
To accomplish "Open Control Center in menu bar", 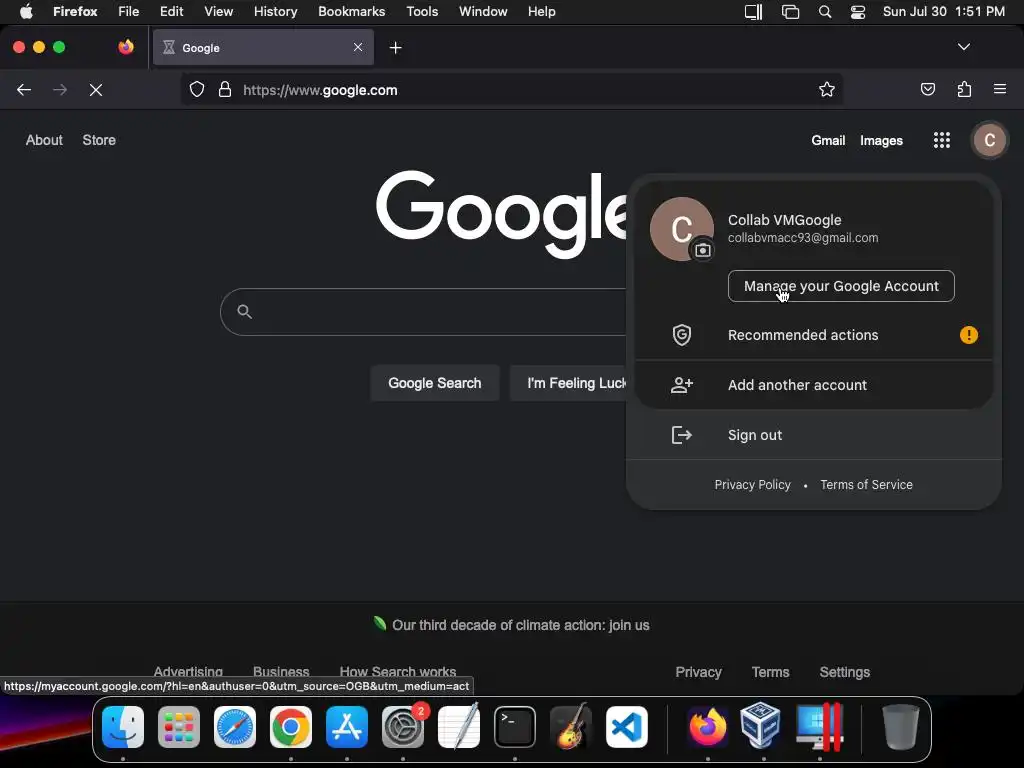I will [x=857, y=12].
